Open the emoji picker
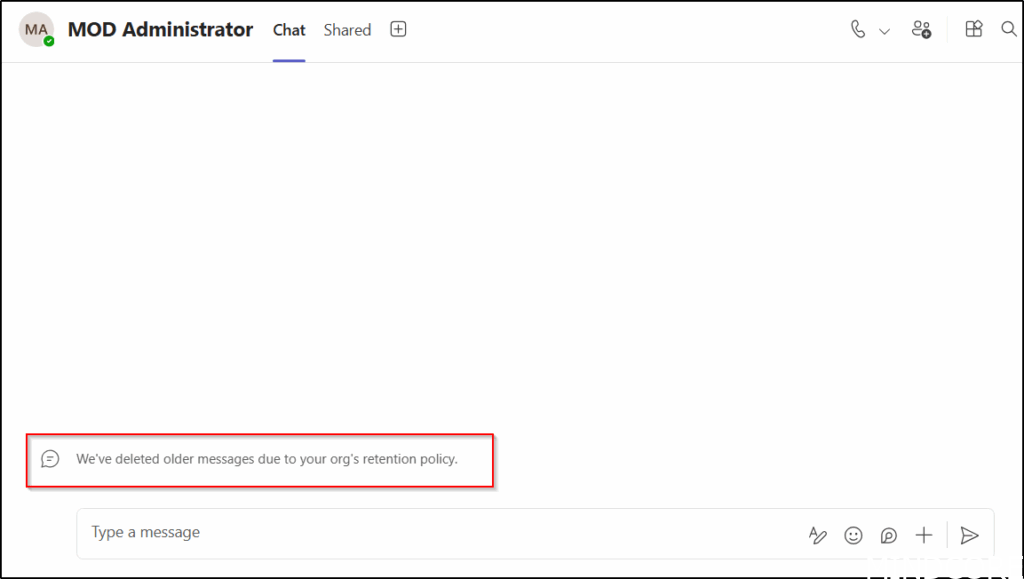This screenshot has height=579, width=1024. (x=853, y=535)
